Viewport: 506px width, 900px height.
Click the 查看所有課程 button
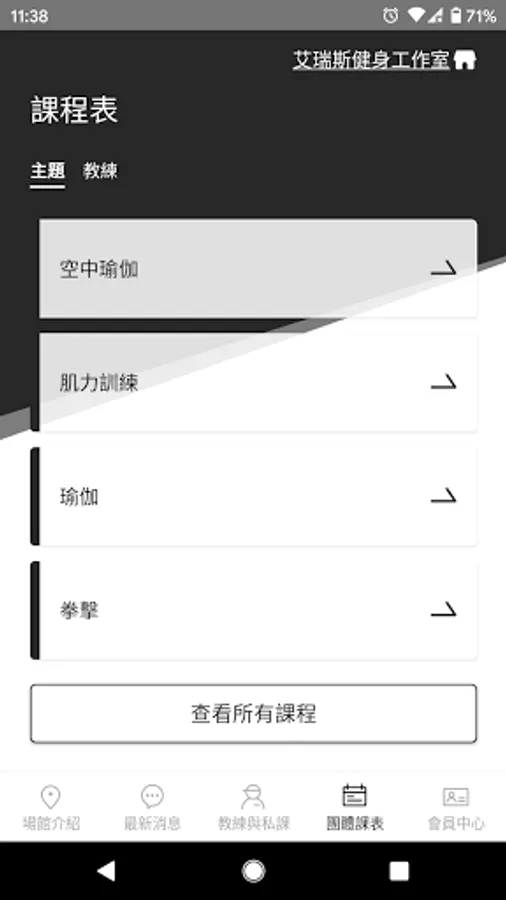coord(253,713)
